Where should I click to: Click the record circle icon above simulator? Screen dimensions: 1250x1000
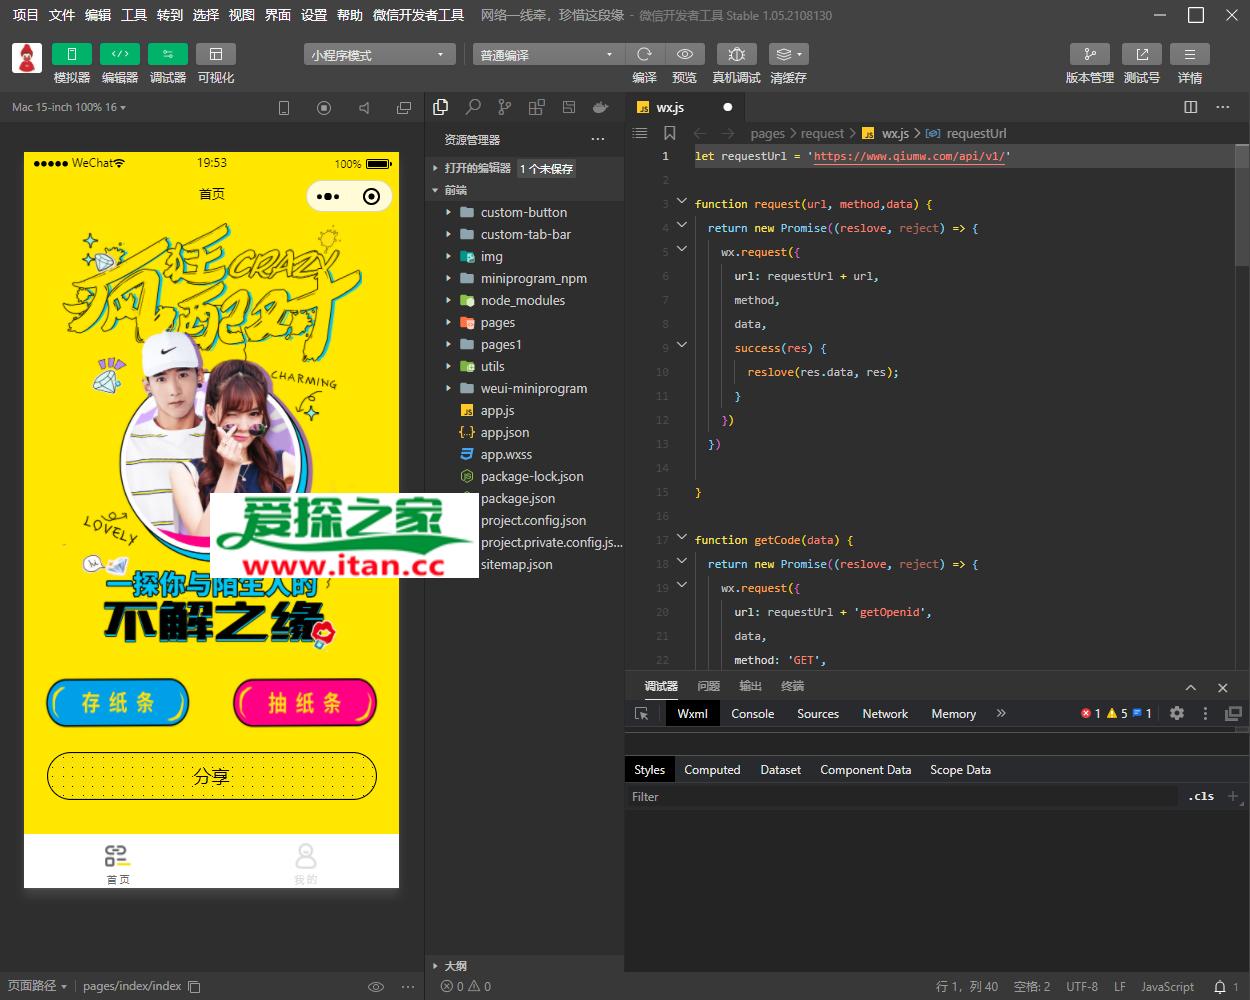(324, 108)
